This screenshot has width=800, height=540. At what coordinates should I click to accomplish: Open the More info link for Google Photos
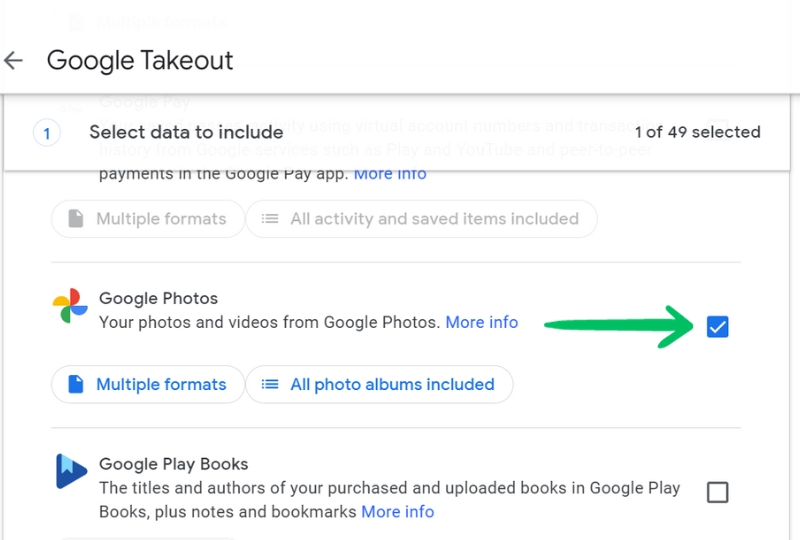(482, 322)
